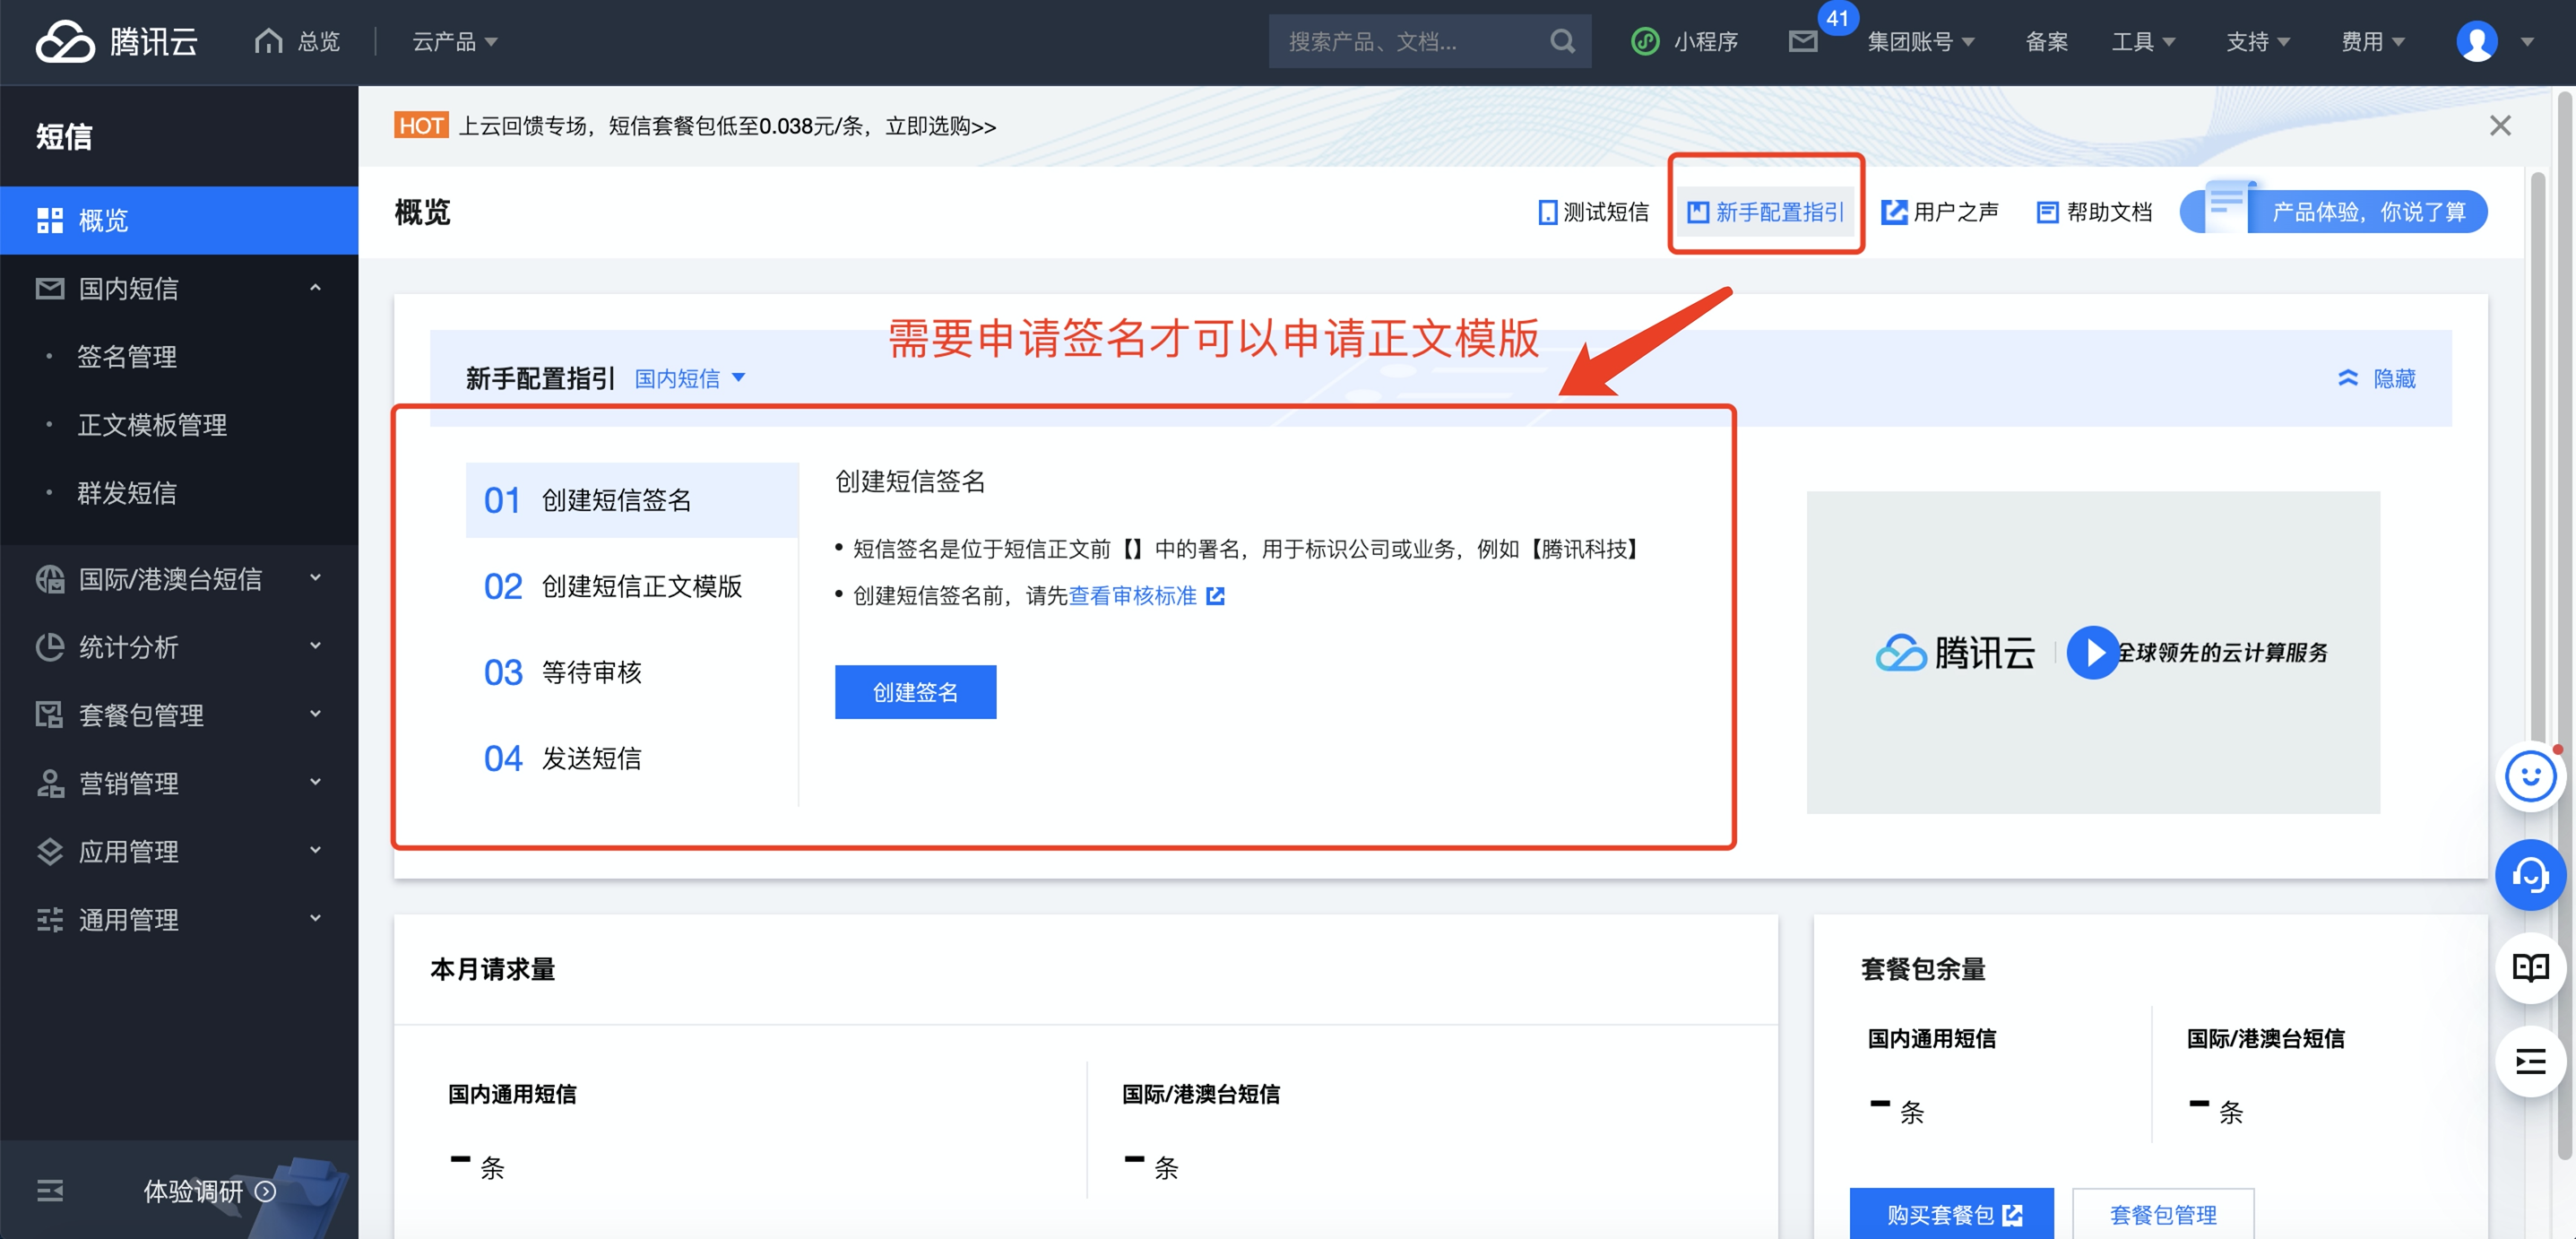Select 概览 in the sidebar

pyautogui.click(x=179, y=220)
